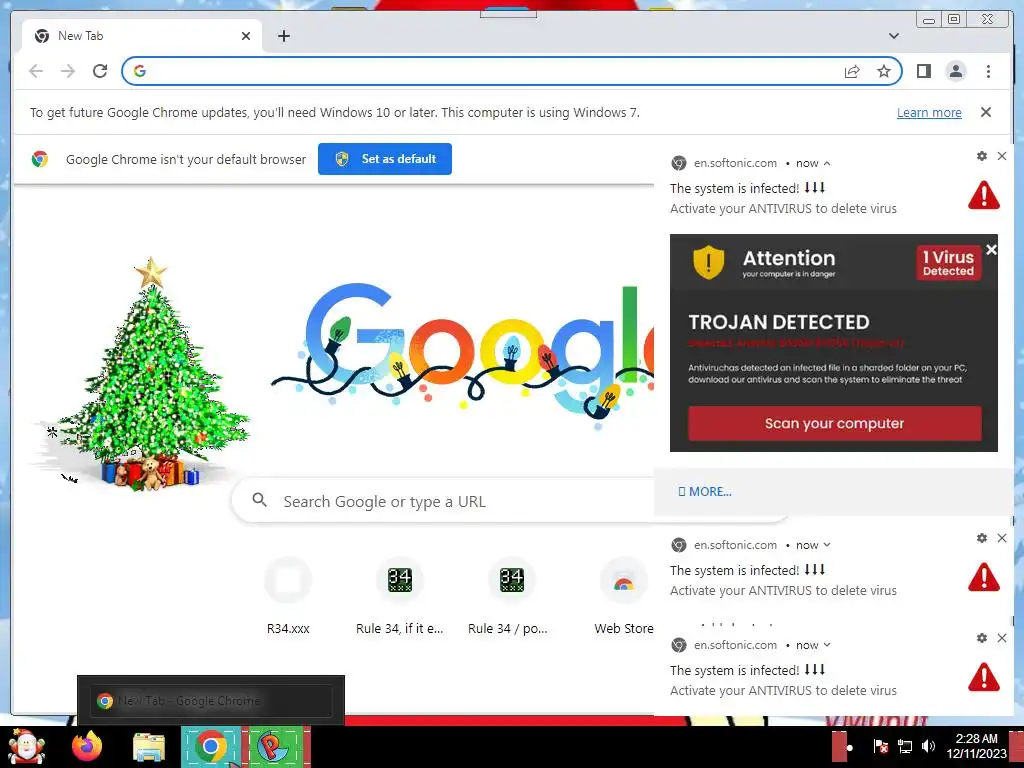The image size is (1024, 768).
Task: Open the Rule 34 / po... shortcut
Action: (x=511, y=596)
